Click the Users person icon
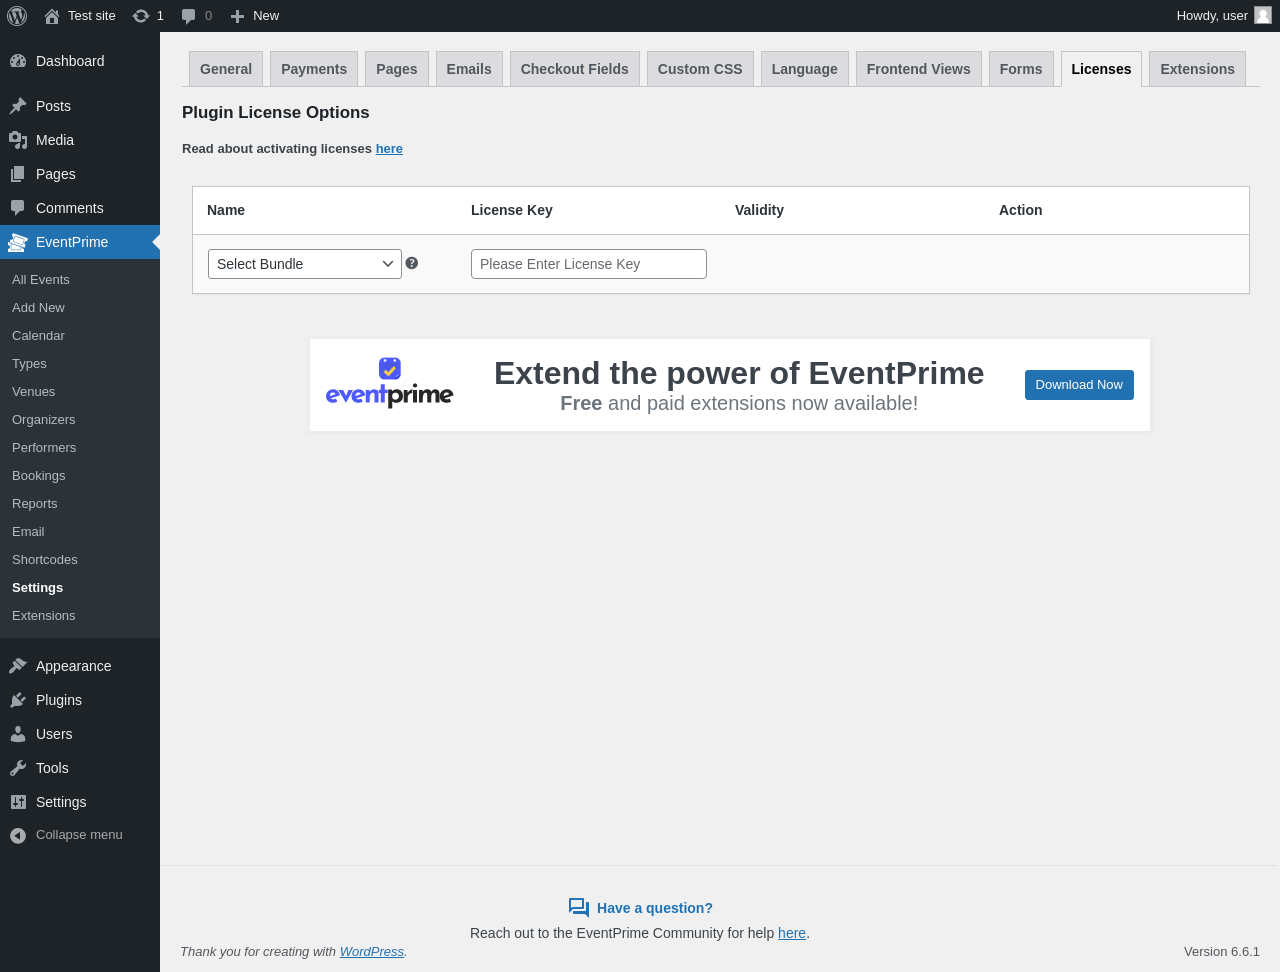 pos(18,734)
